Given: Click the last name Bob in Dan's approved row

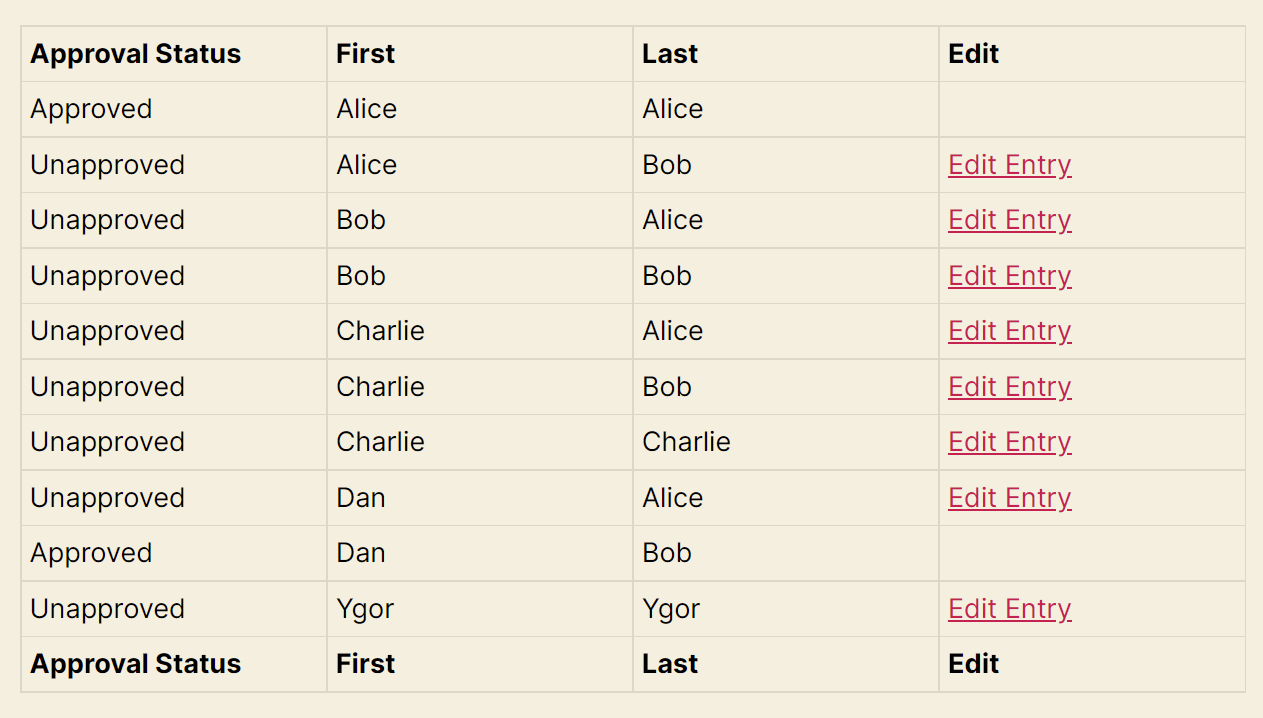Looking at the screenshot, I should pyautogui.click(x=667, y=553).
